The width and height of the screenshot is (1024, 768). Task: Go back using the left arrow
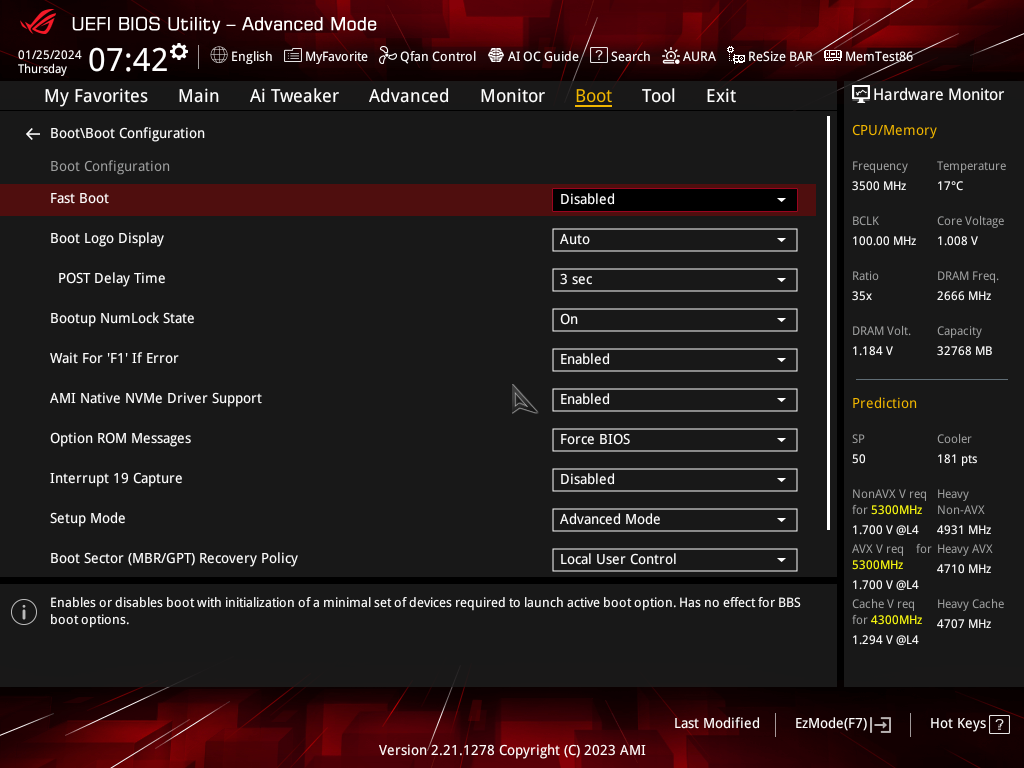pos(33,134)
